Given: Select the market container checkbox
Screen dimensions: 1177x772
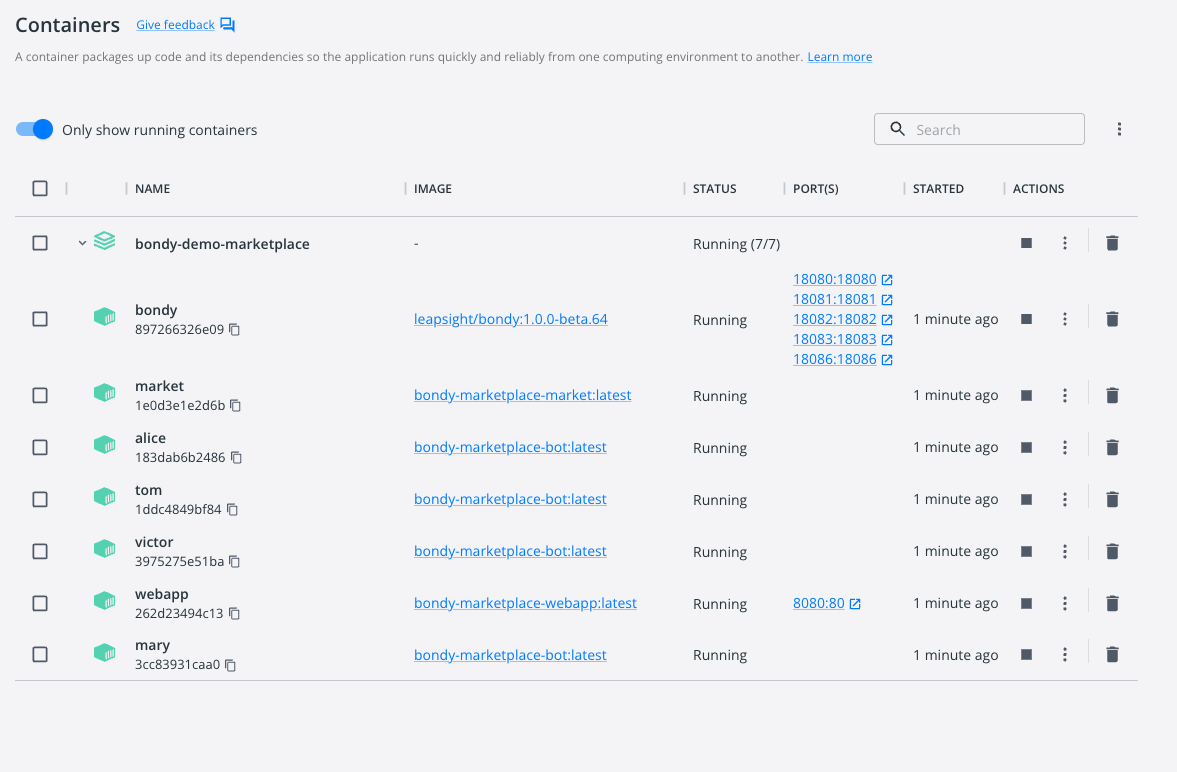Looking at the screenshot, I should [x=40, y=395].
